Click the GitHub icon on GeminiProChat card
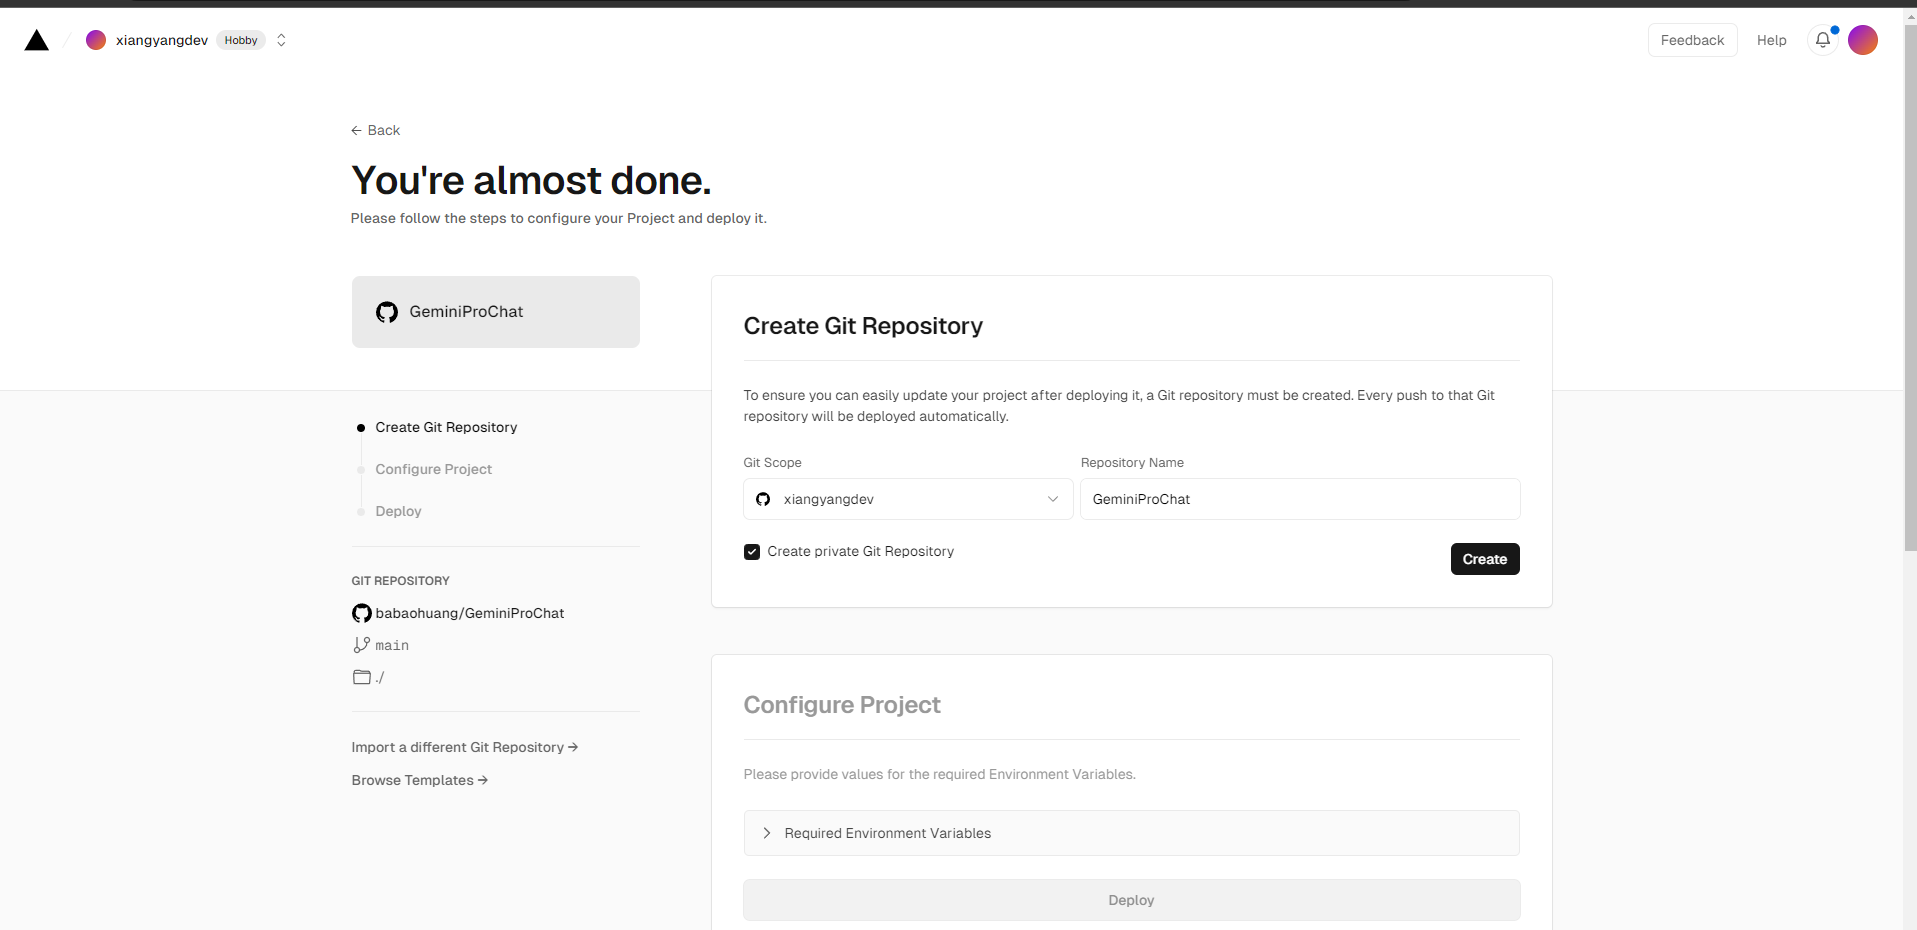The height and width of the screenshot is (930, 1917). point(387,312)
